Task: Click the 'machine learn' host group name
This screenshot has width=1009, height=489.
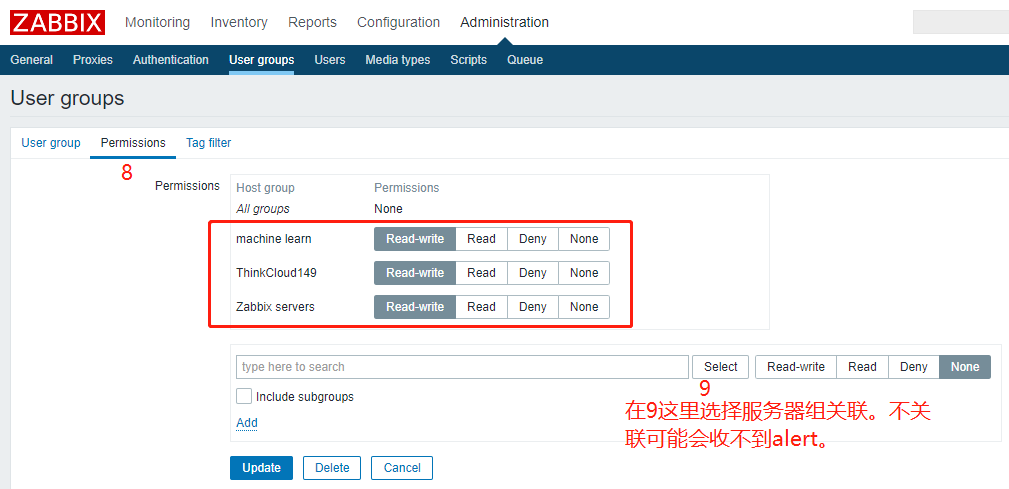Action: point(273,239)
